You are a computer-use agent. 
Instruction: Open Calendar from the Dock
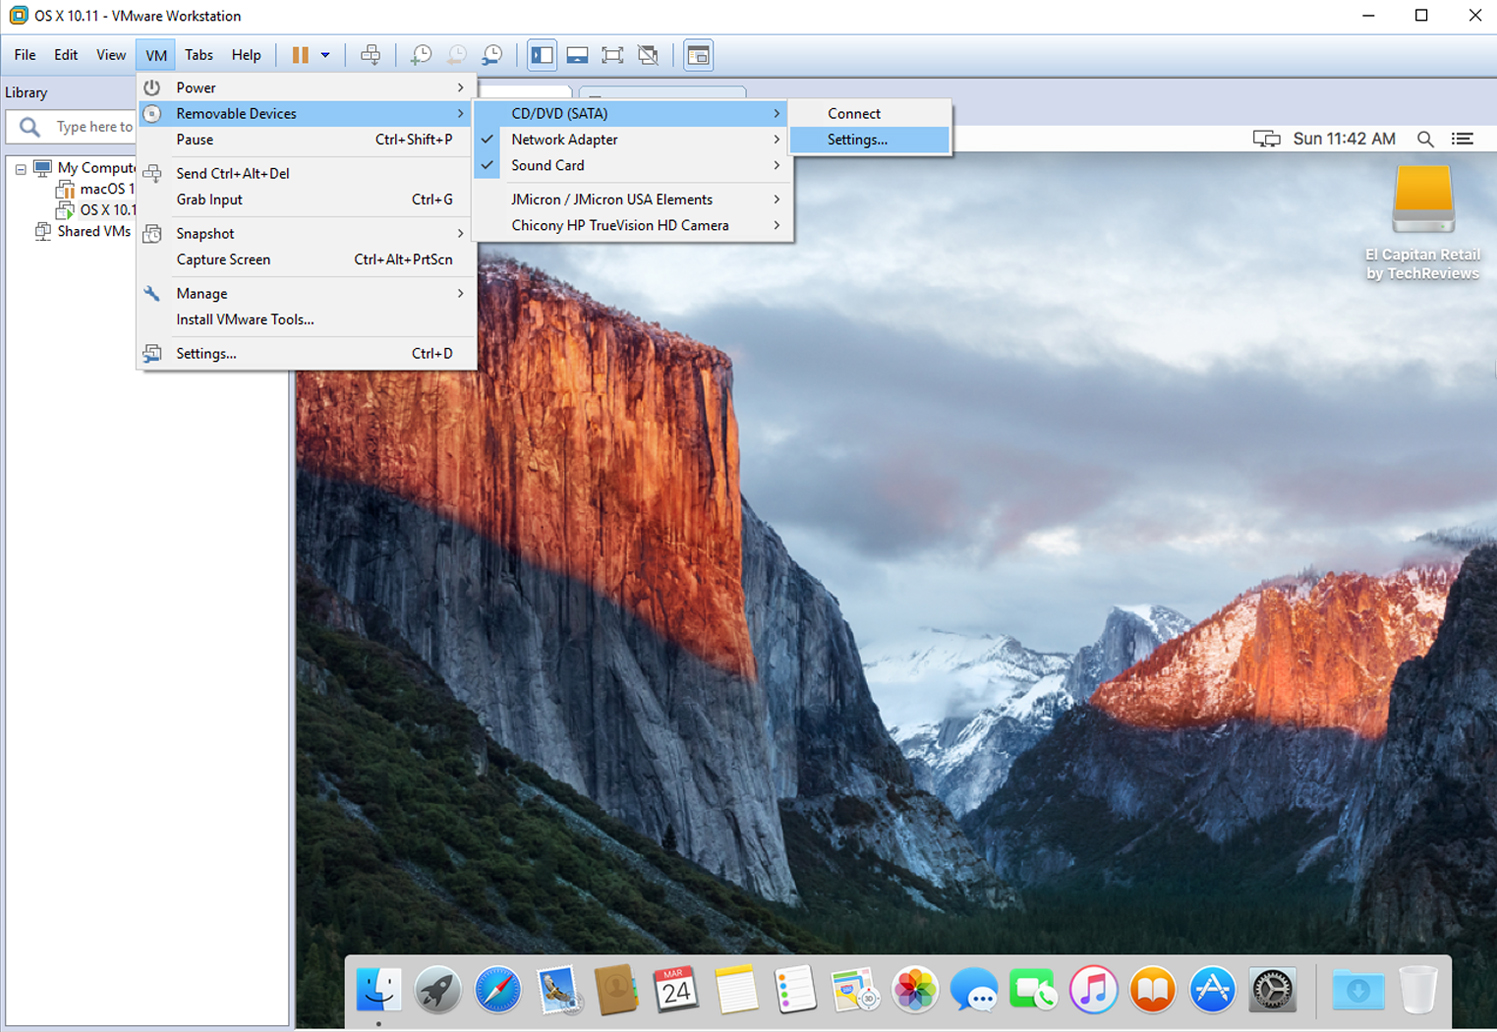[676, 990]
